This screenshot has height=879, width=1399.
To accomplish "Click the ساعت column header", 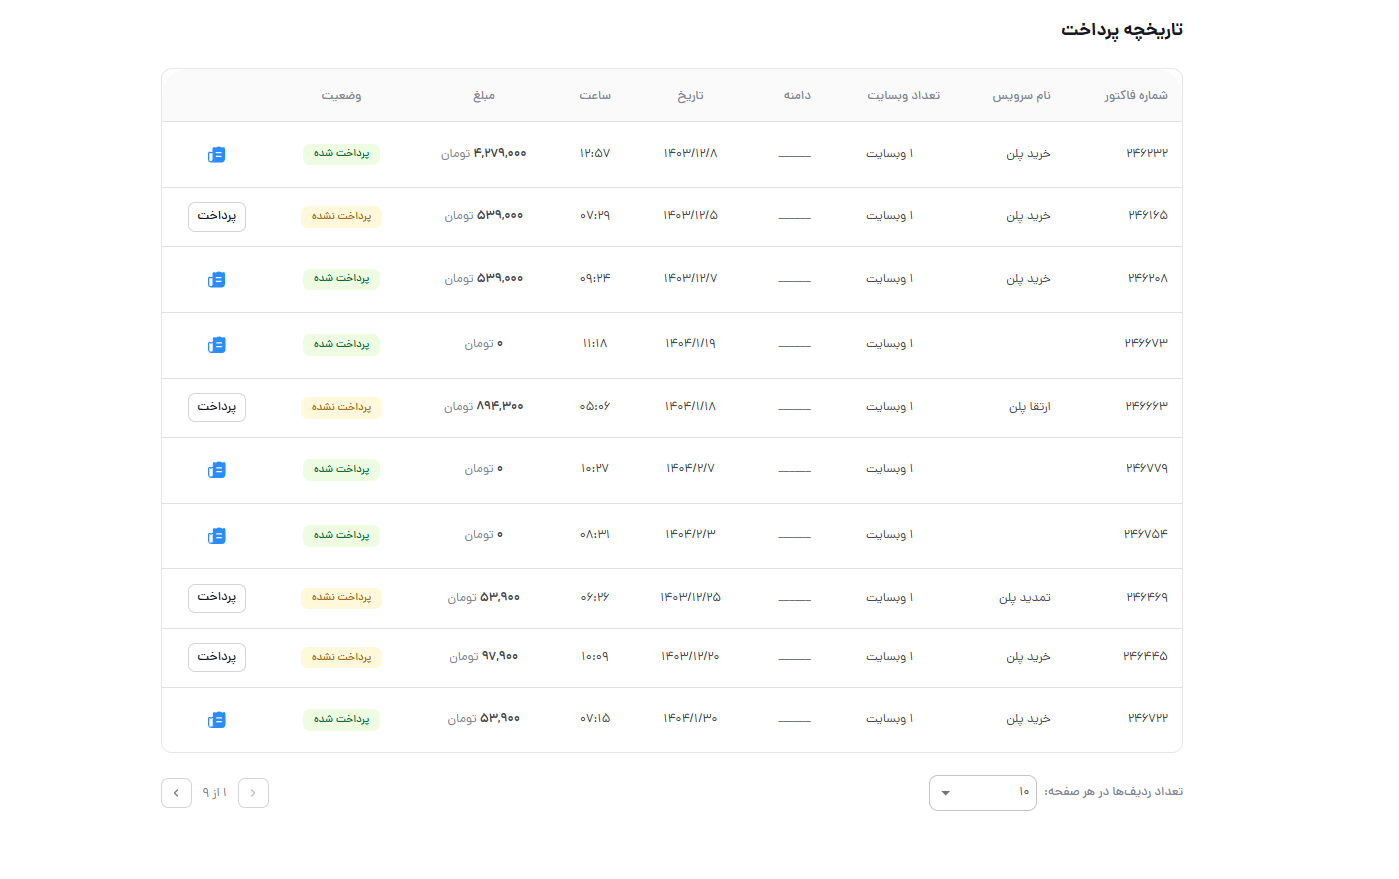I will pyautogui.click(x=595, y=96).
